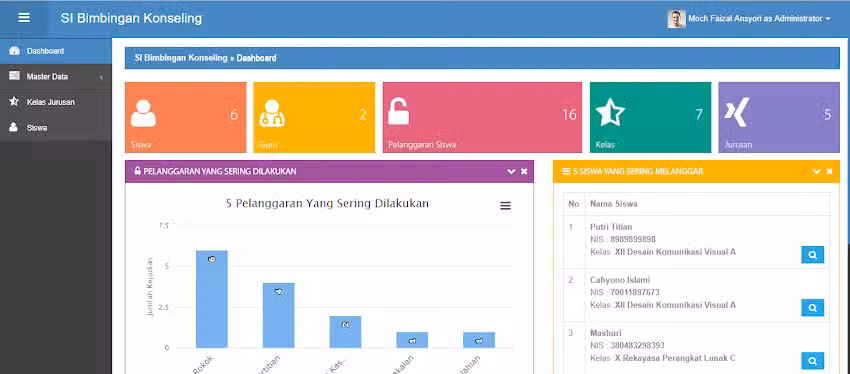850x374 pixels.
Task: View details for student Cahyono Islami
Action: [813, 307]
